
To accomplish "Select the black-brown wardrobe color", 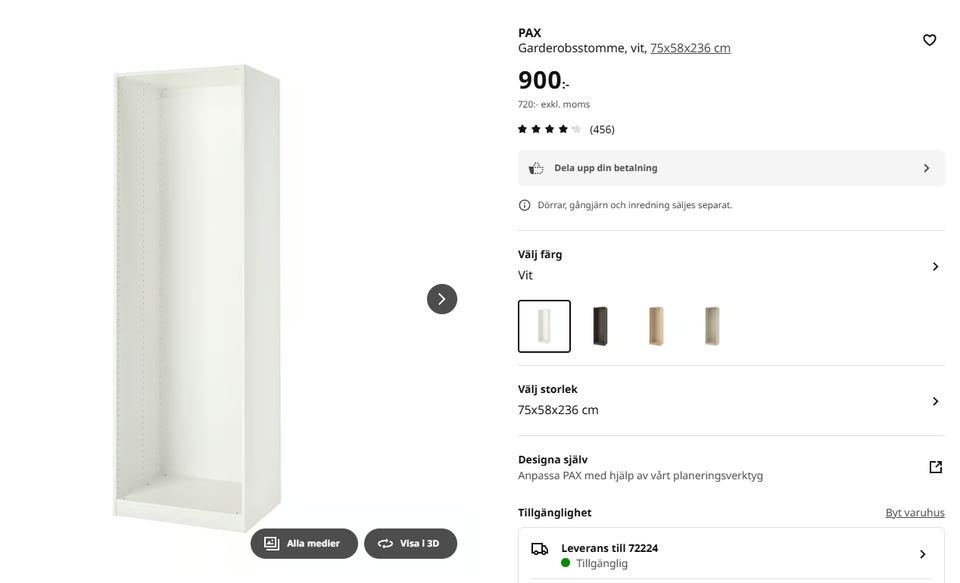I will coord(600,326).
